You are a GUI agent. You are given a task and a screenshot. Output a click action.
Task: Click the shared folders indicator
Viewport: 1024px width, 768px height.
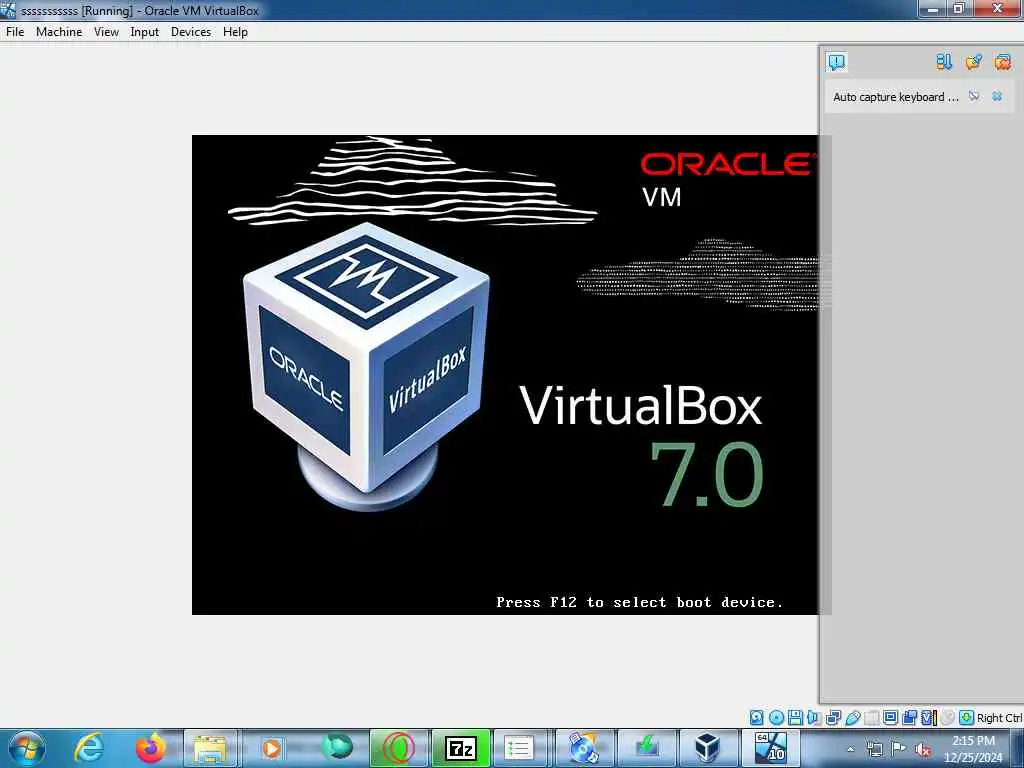(x=871, y=718)
